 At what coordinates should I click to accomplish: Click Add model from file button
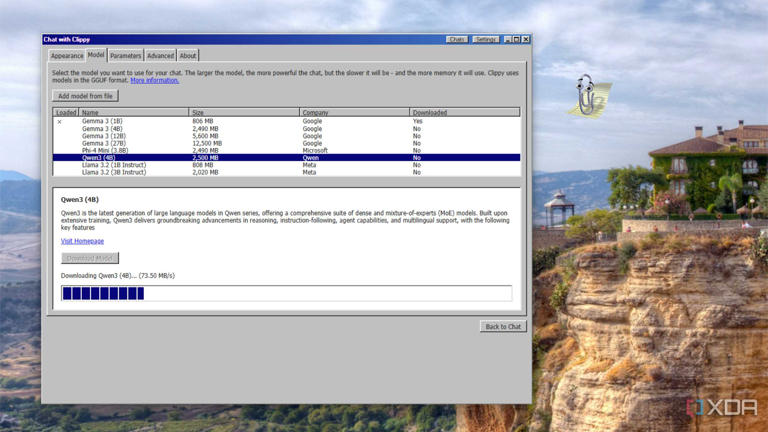click(85, 96)
